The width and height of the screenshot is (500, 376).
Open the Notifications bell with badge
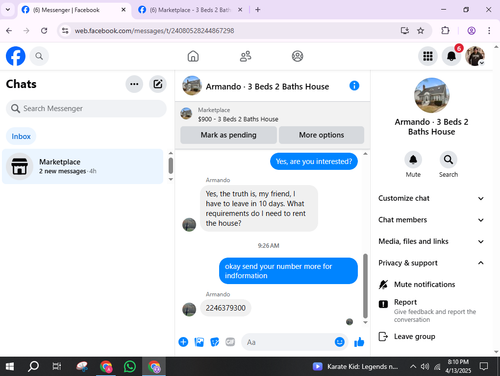point(451,56)
